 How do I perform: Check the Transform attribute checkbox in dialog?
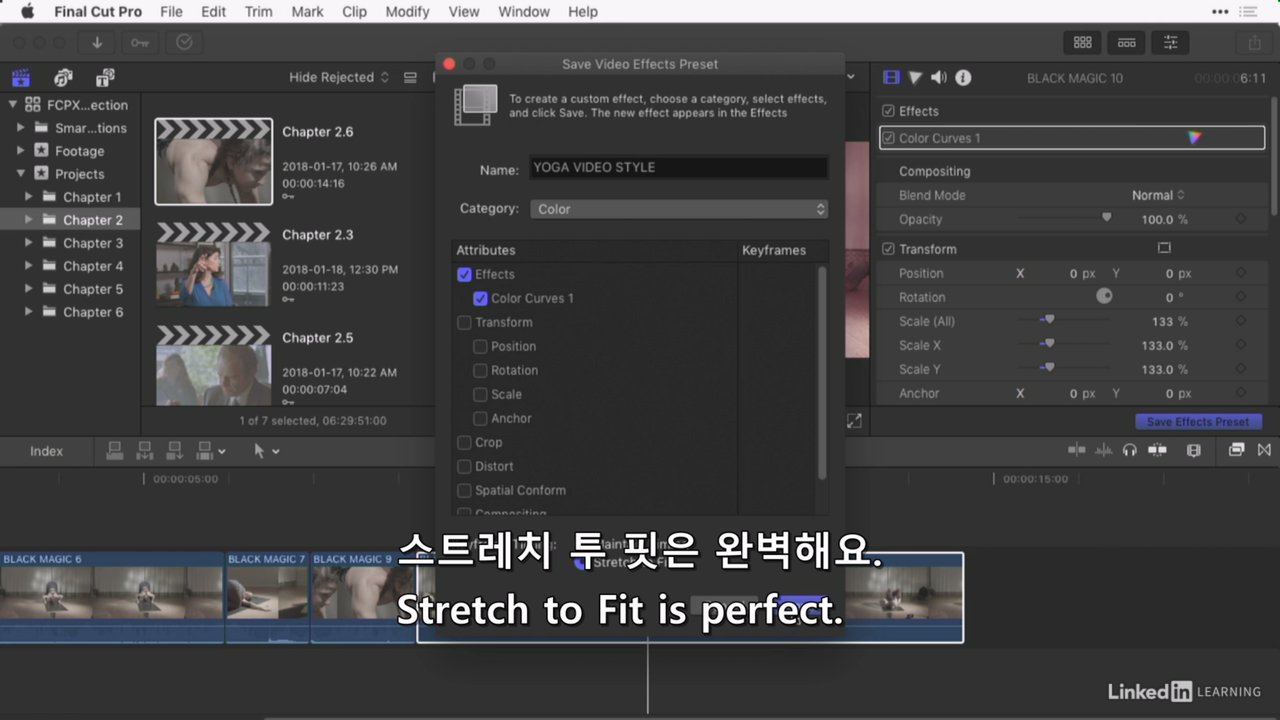click(464, 322)
